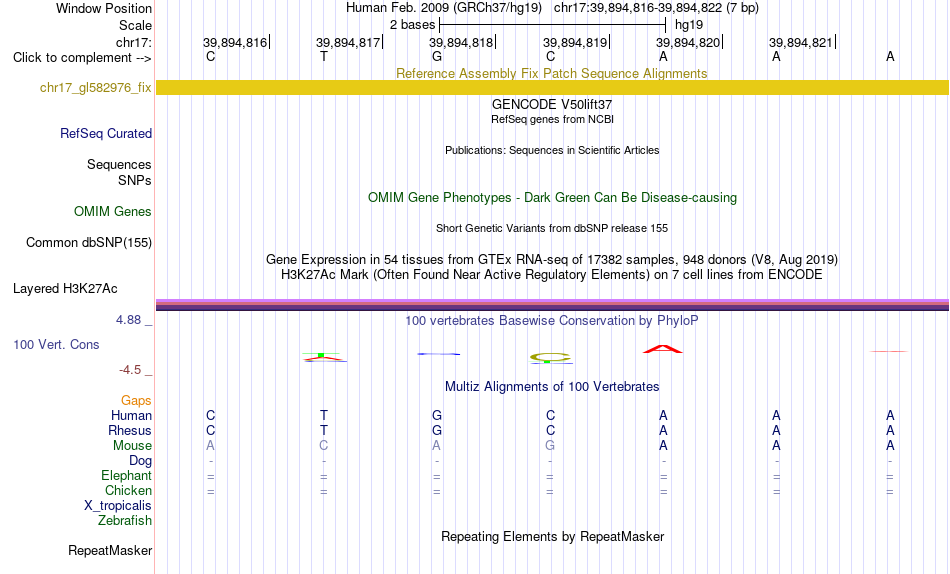Select the Rhesus species row label
Viewport: 950px width, 574px height.
coord(130,430)
